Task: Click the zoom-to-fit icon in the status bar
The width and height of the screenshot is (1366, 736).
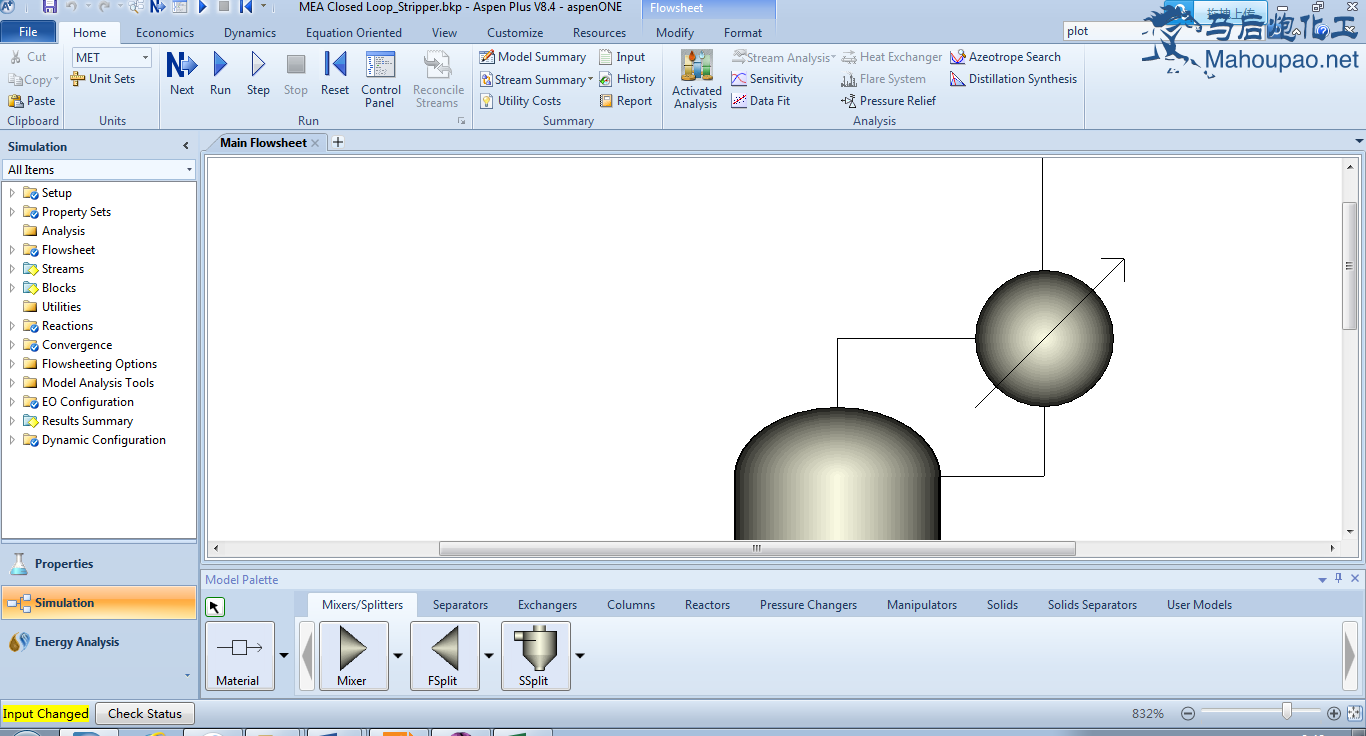Action: 1354,713
